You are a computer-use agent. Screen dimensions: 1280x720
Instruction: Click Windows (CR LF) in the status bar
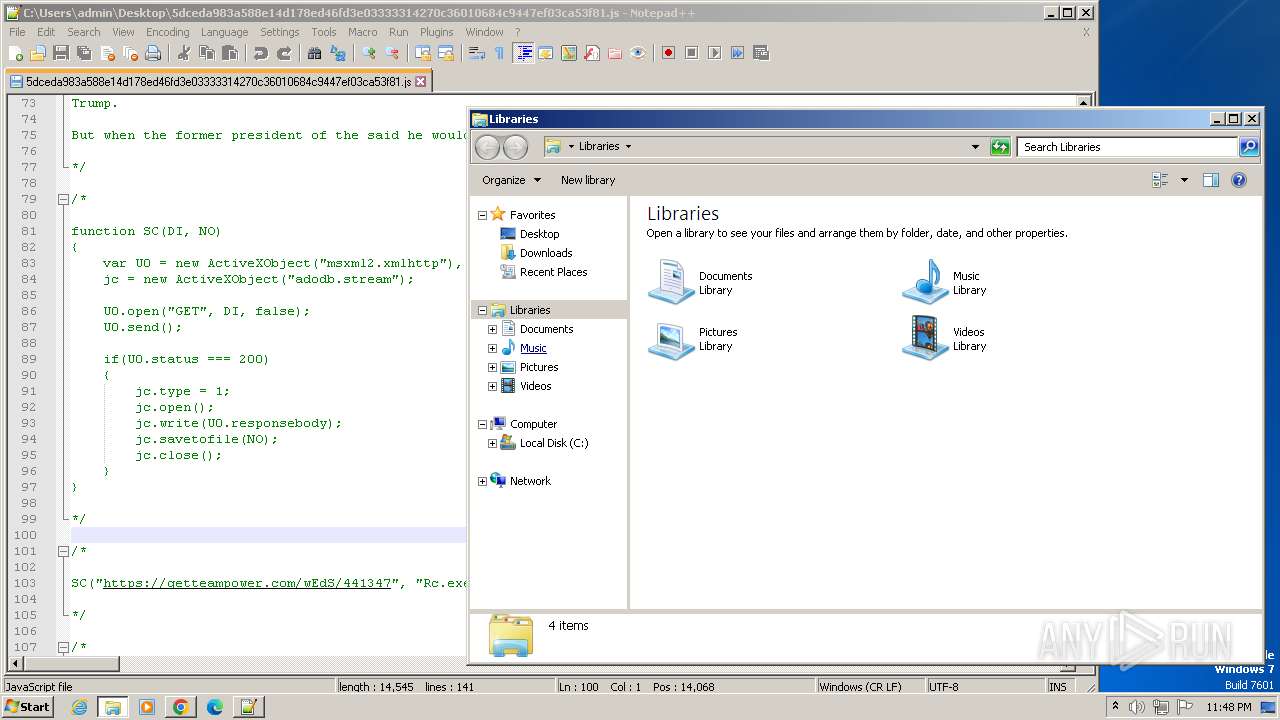(x=860, y=687)
